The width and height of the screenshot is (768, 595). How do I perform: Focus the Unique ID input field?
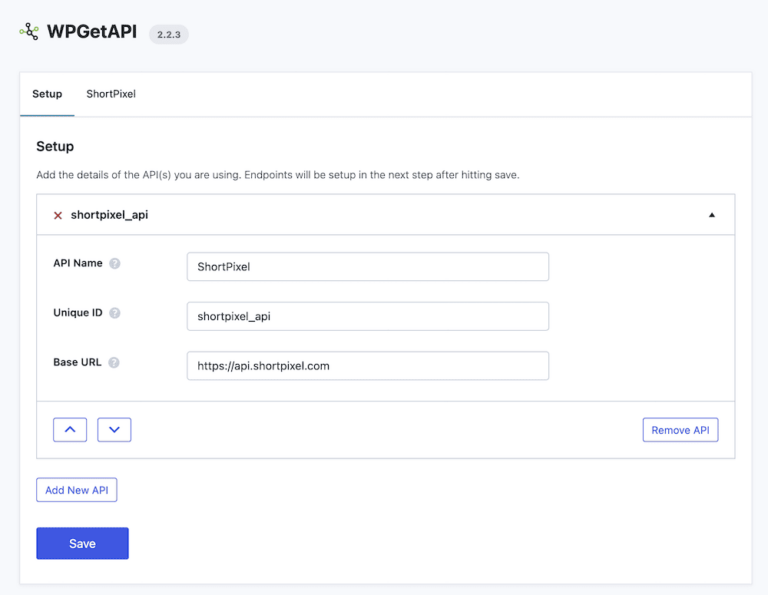[368, 316]
